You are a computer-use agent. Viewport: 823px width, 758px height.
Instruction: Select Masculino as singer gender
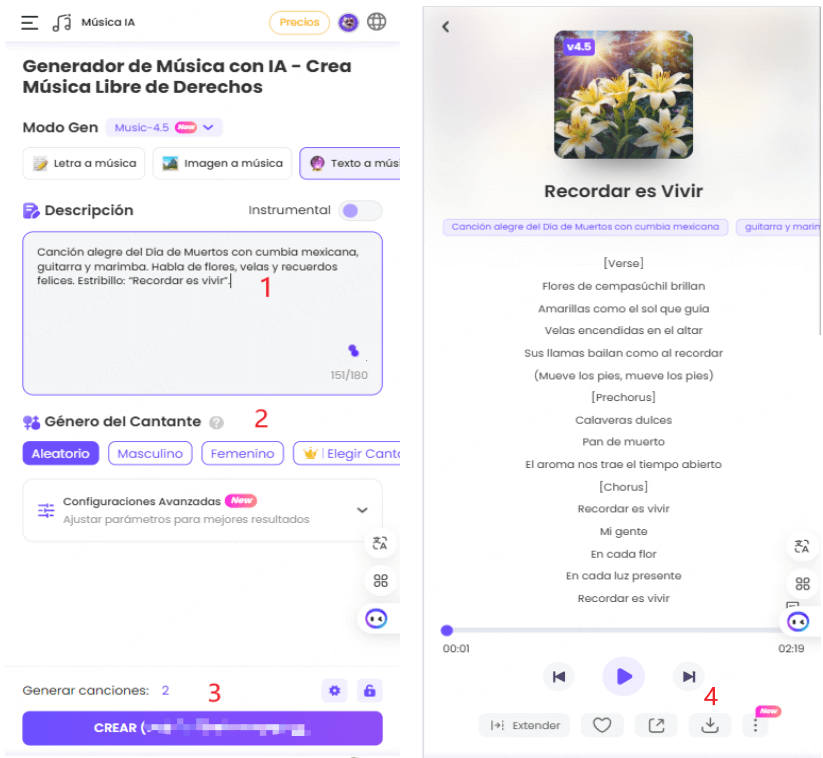click(150, 453)
